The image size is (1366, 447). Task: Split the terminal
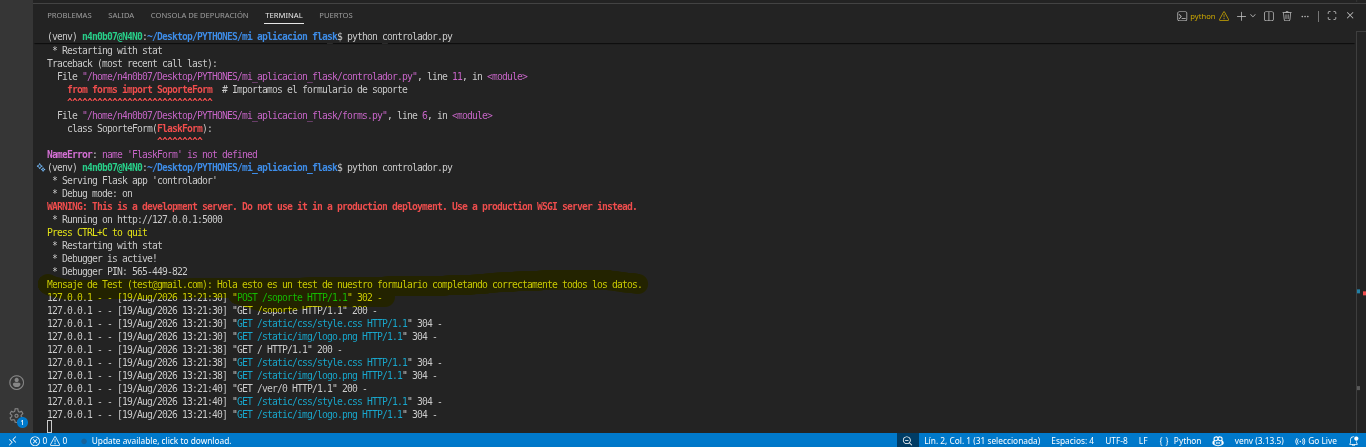[1269, 16]
